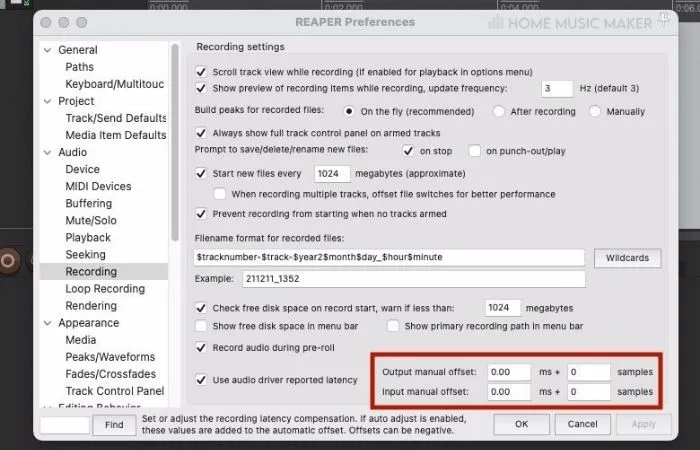Open Rendering settings page
The width and height of the screenshot is (700, 450).
(x=91, y=306)
